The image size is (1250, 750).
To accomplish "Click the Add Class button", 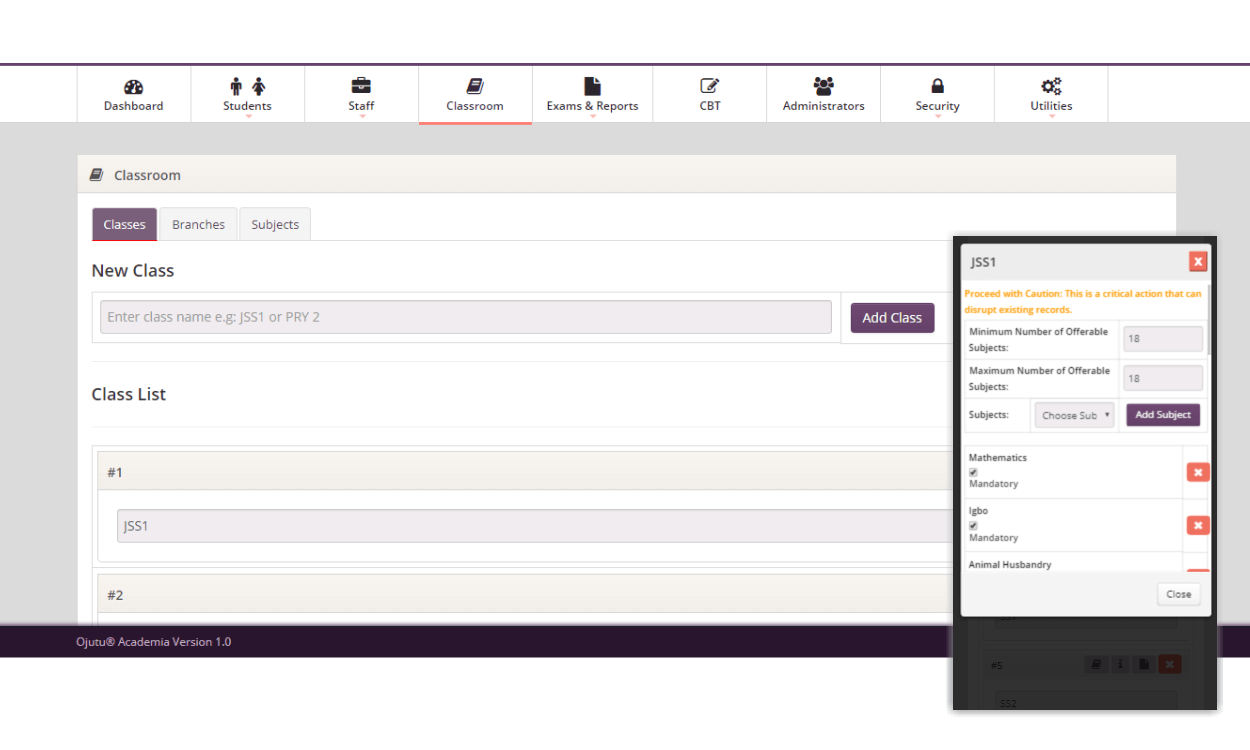I will tap(892, 318).
